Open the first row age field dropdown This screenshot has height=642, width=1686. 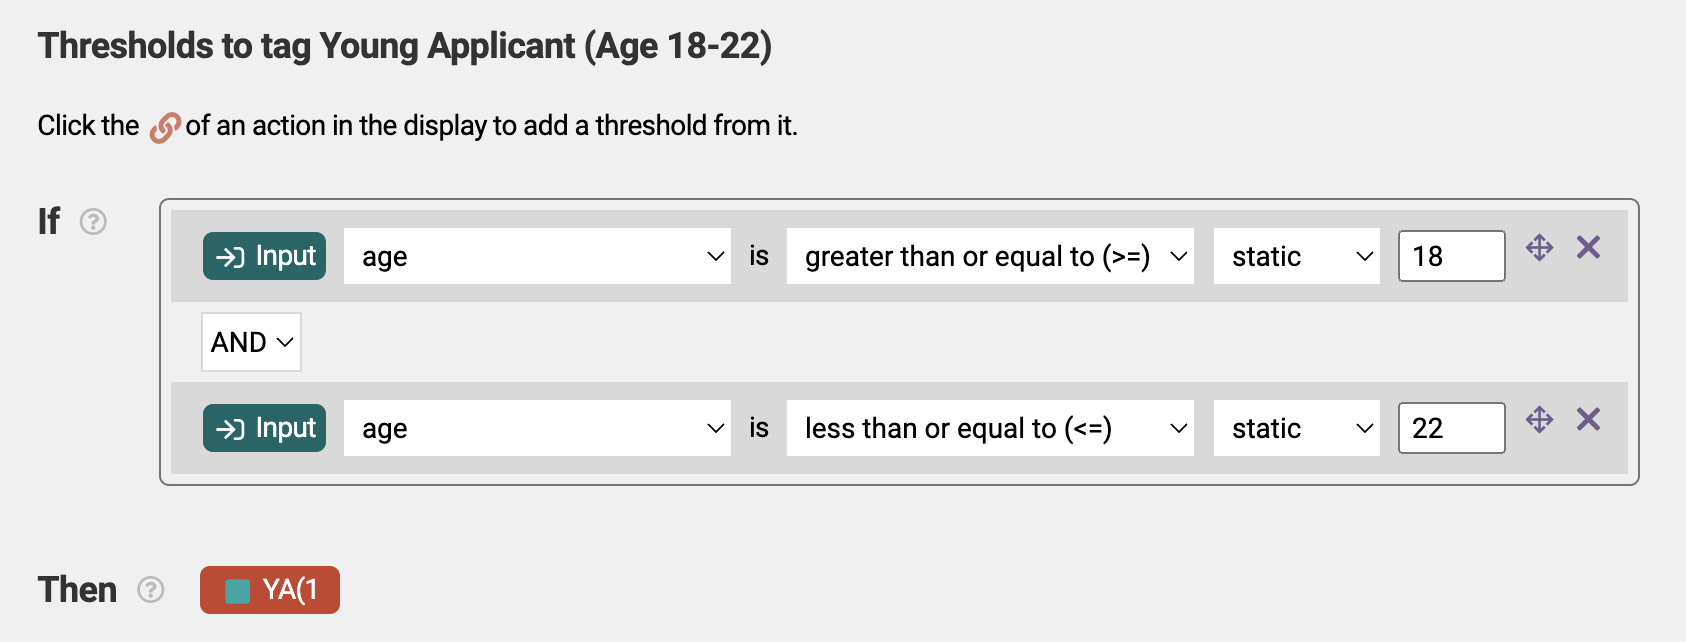click(x=537, y=256)
